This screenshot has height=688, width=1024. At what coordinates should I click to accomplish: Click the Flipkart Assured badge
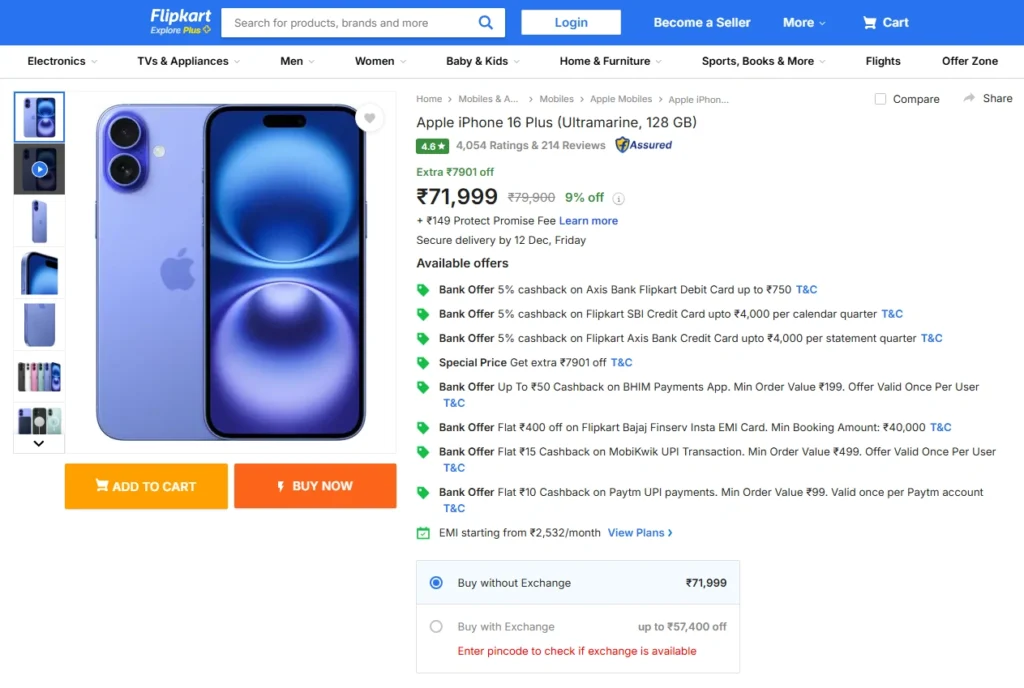click(x=643, y=145)
